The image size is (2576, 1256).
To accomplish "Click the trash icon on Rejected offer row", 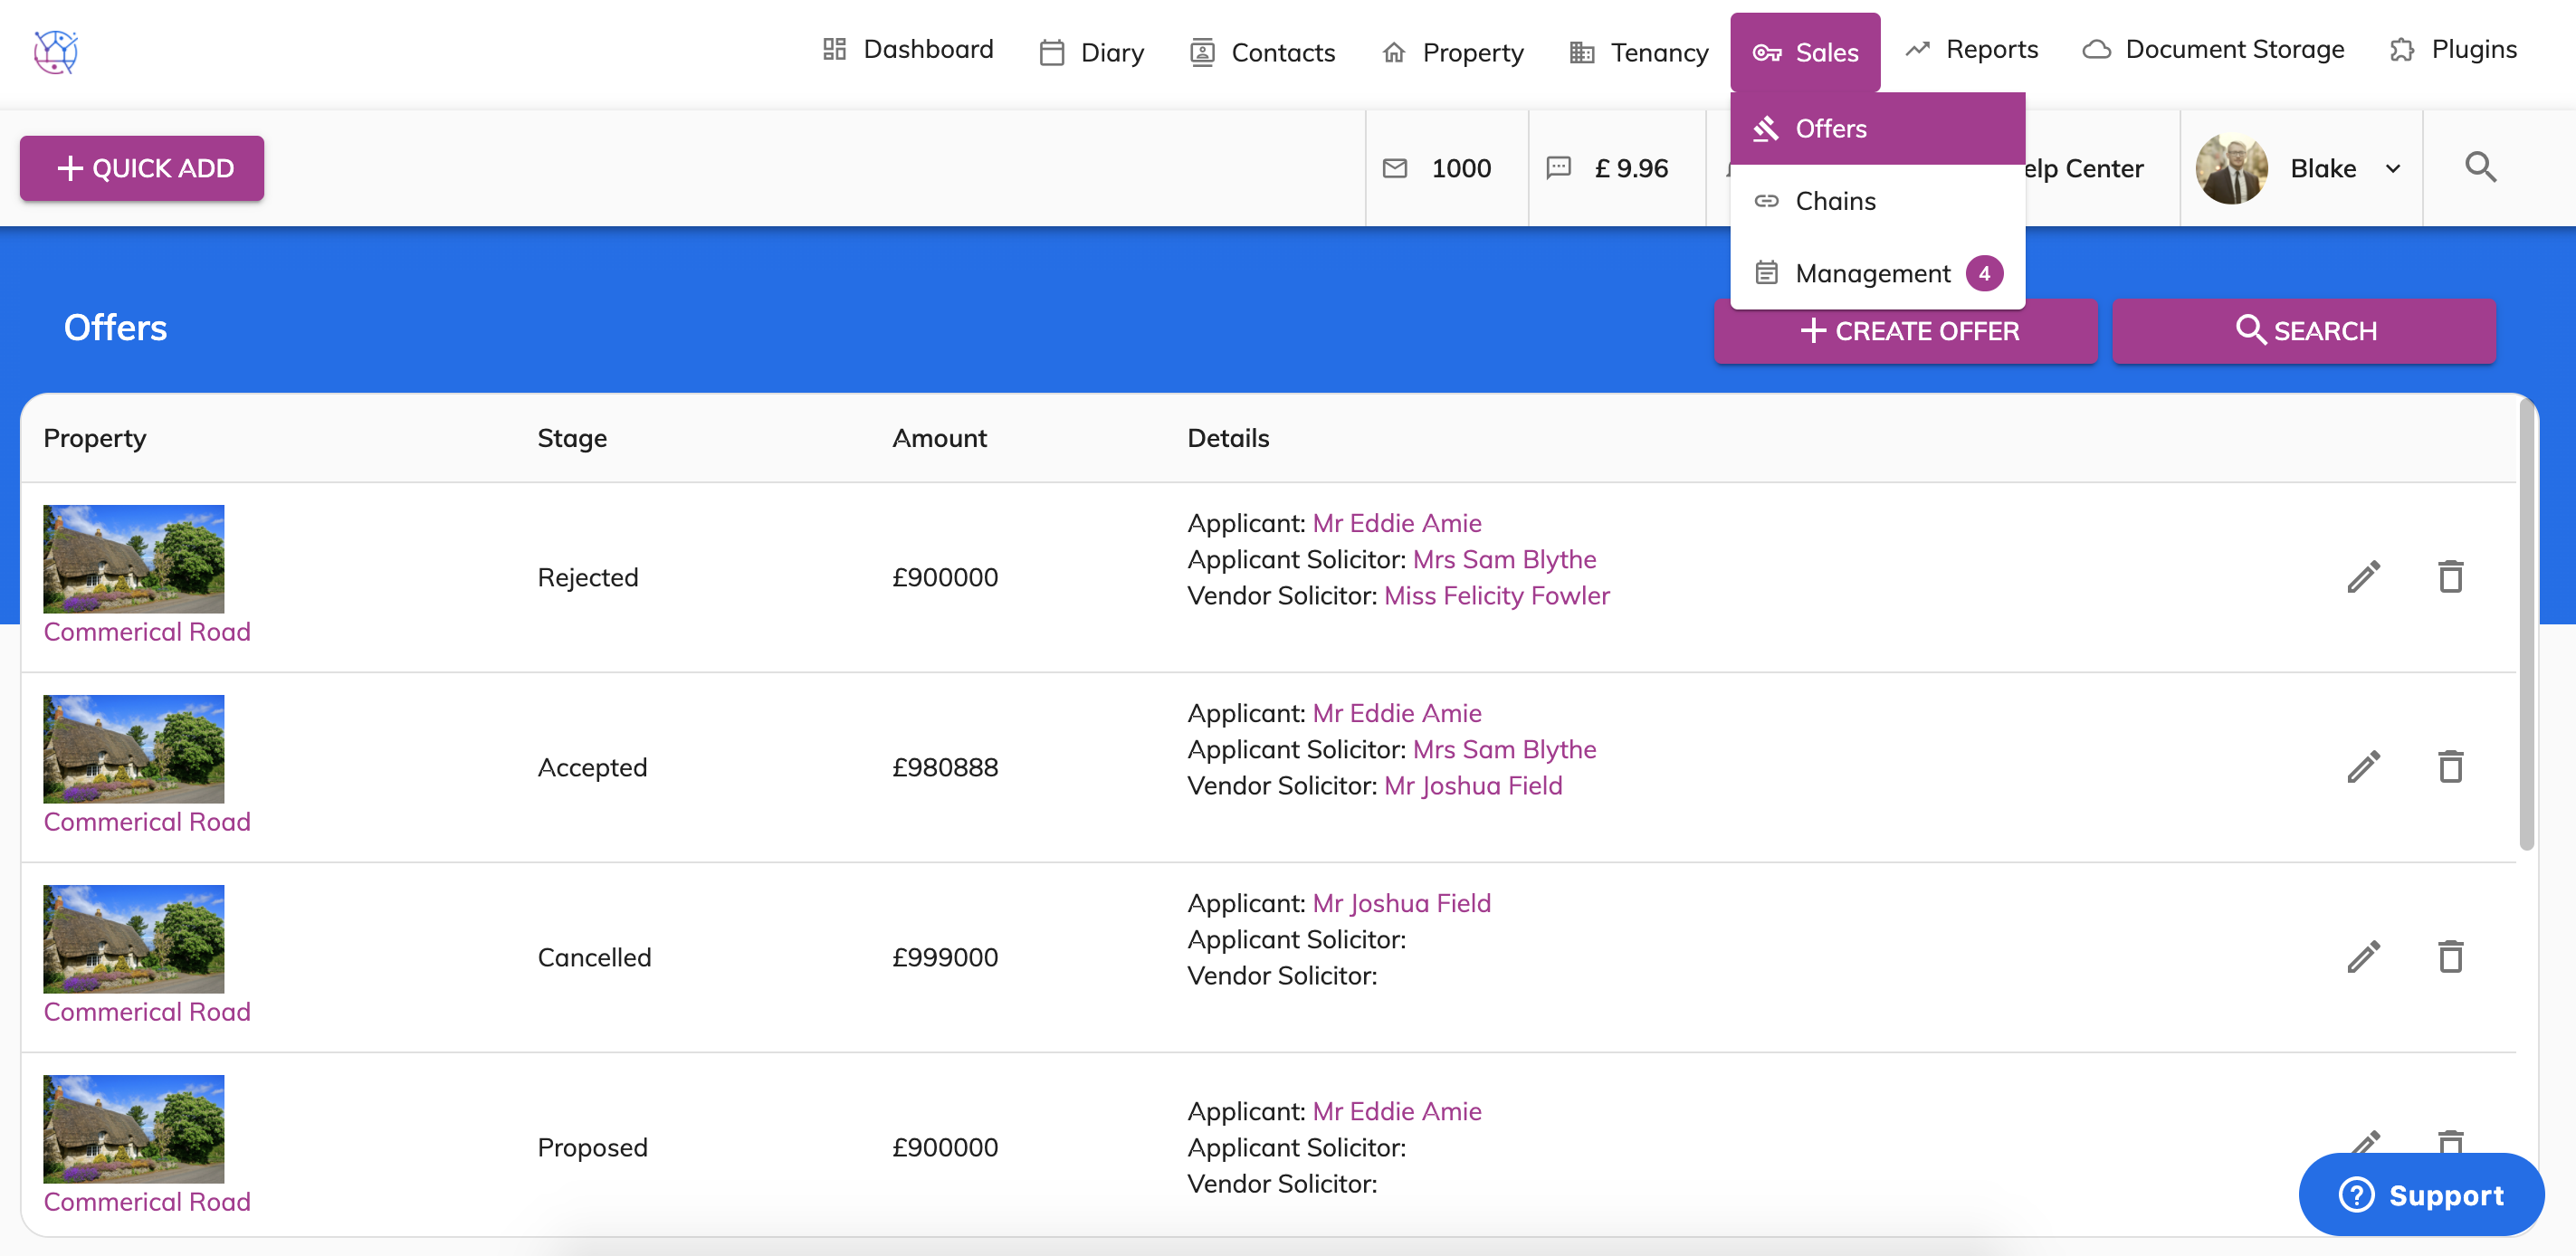I will point(2450,577).
